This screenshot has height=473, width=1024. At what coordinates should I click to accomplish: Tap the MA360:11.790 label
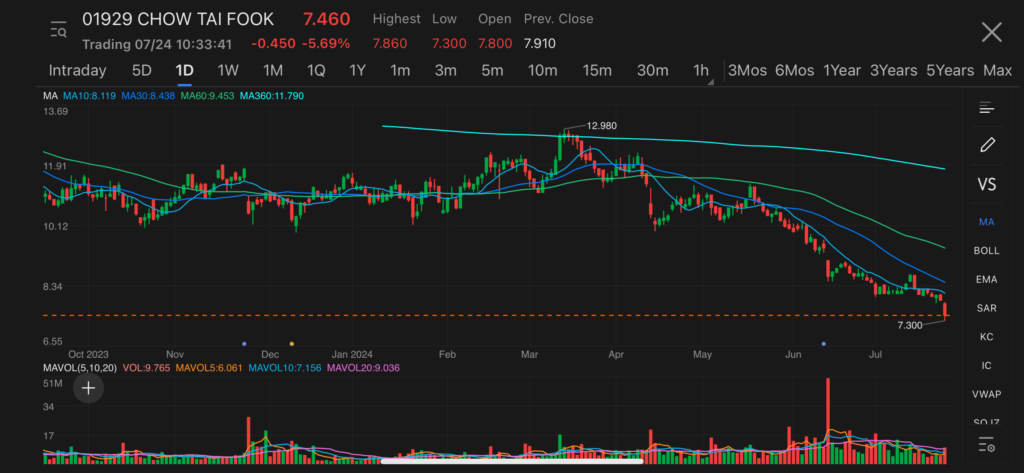pyautogui.click(x=272, y=96)
